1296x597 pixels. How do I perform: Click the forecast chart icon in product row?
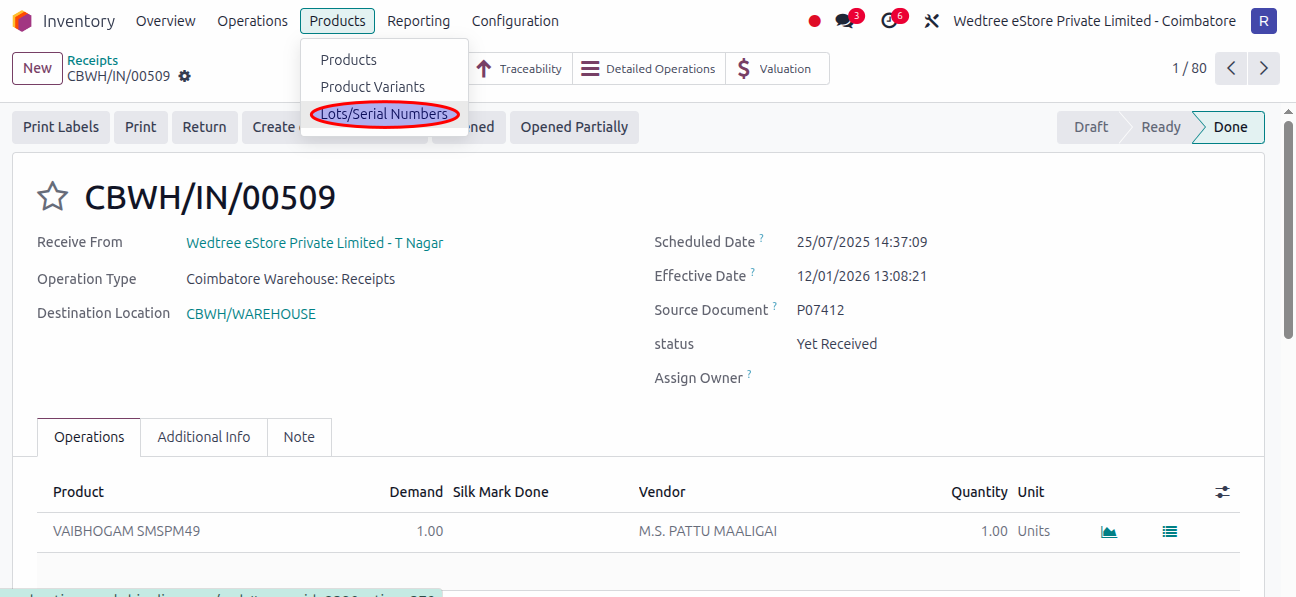(x=1108, y=532)
